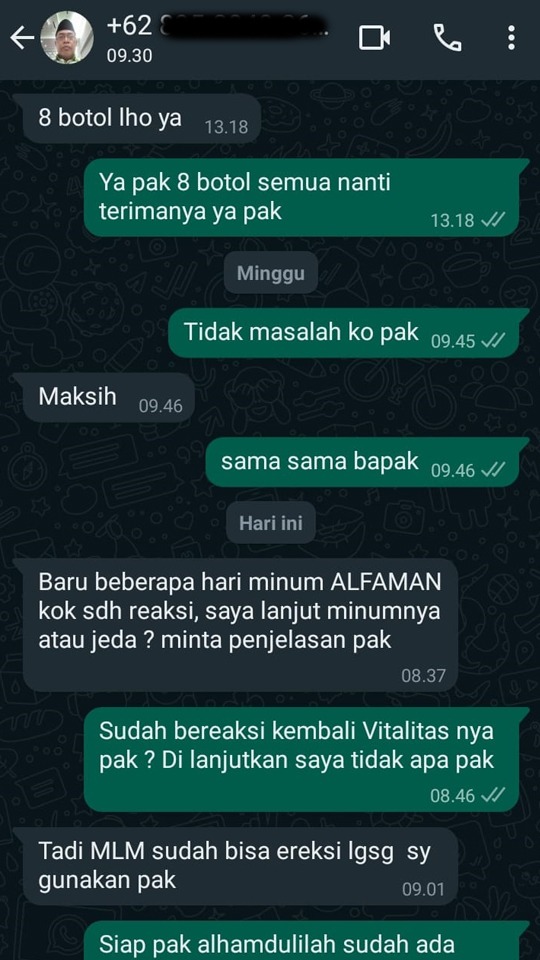Open contact info via +62 phone number
Image resolution: width=540 pixels, height=960 pixels.
point(217,27)
